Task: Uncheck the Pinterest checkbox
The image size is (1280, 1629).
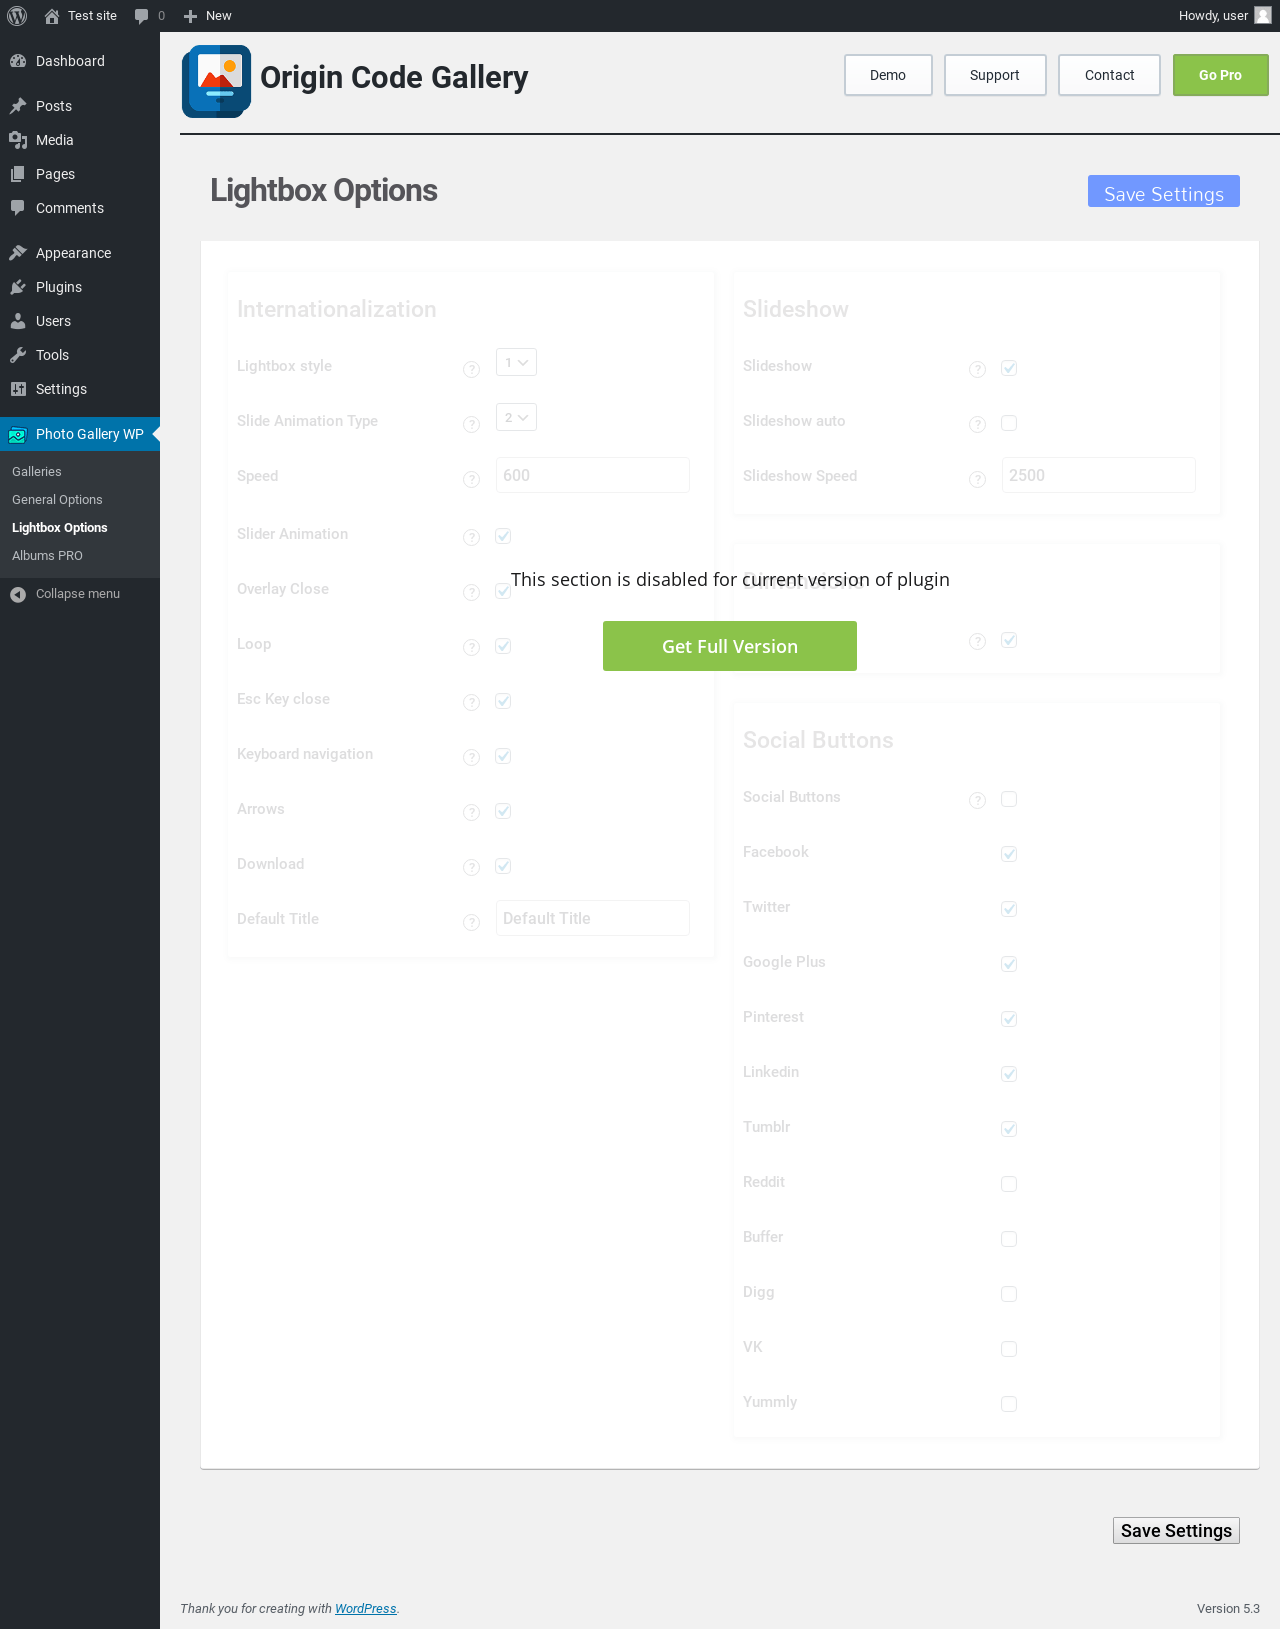Action: click(1009, 1019)
